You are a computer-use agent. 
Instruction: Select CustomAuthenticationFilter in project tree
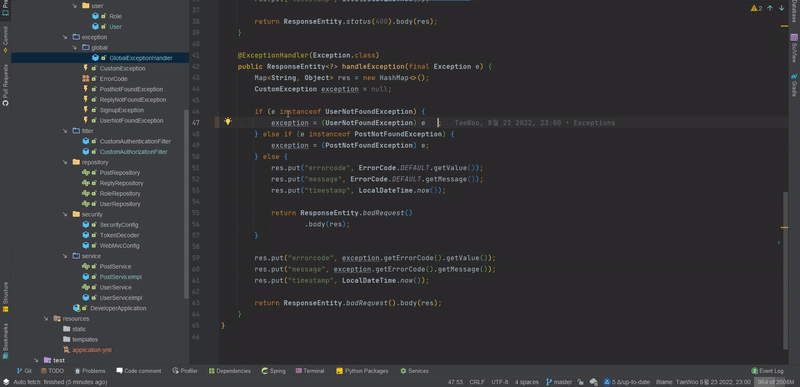click(135, 141)
